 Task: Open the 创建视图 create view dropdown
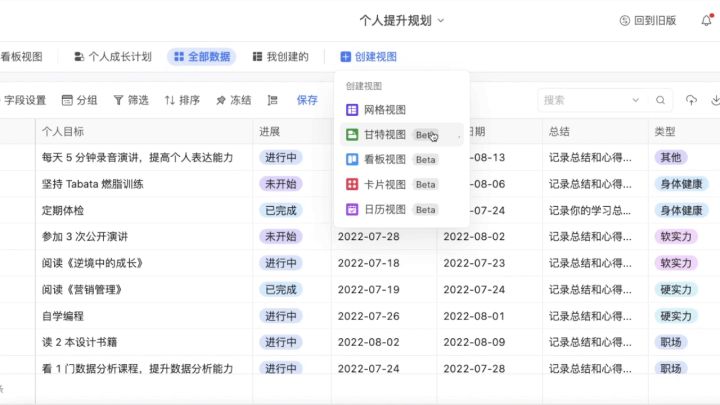click(x=368, y=57)
